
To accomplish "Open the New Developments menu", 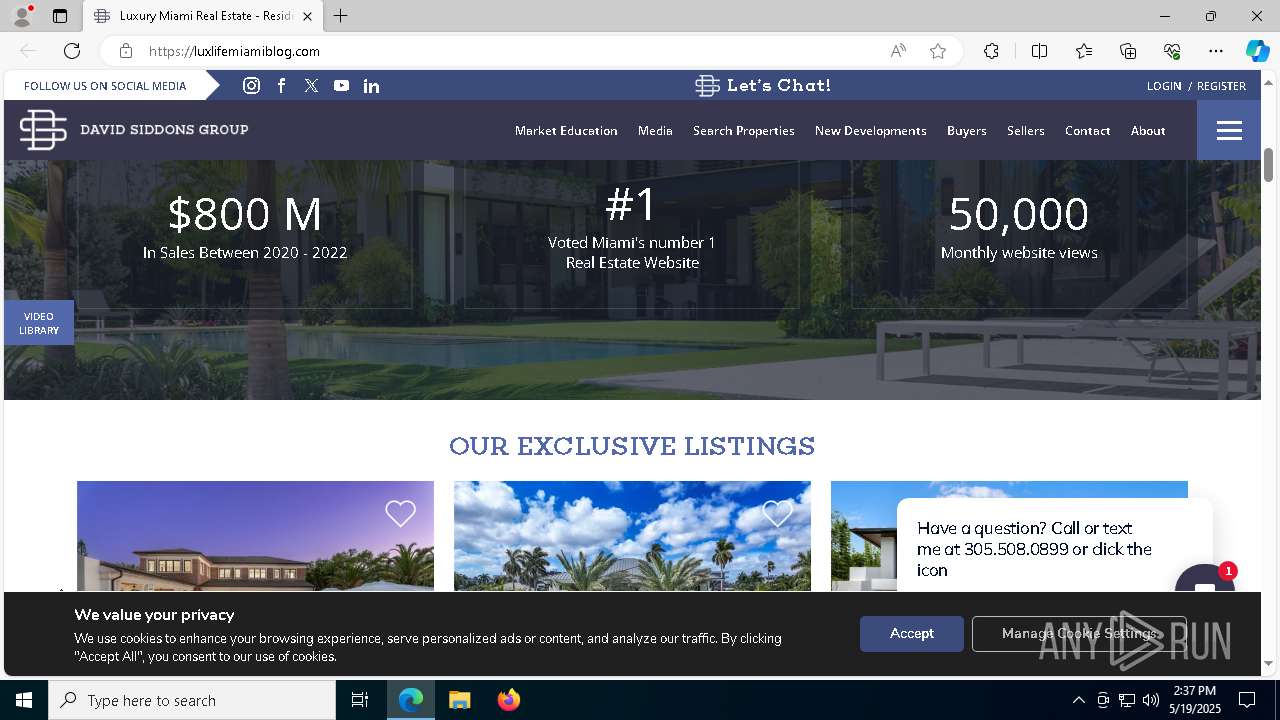I will [871, 131].
